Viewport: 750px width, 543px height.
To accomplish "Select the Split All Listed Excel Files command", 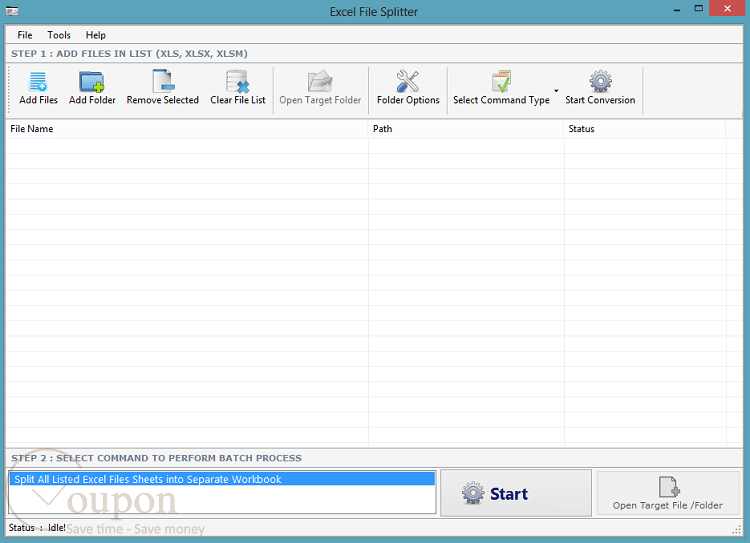I will click(222, 479).
